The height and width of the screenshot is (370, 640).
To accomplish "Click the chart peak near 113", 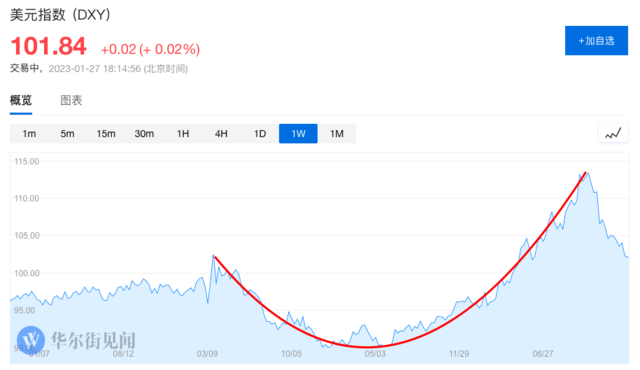I will (587, 173).
